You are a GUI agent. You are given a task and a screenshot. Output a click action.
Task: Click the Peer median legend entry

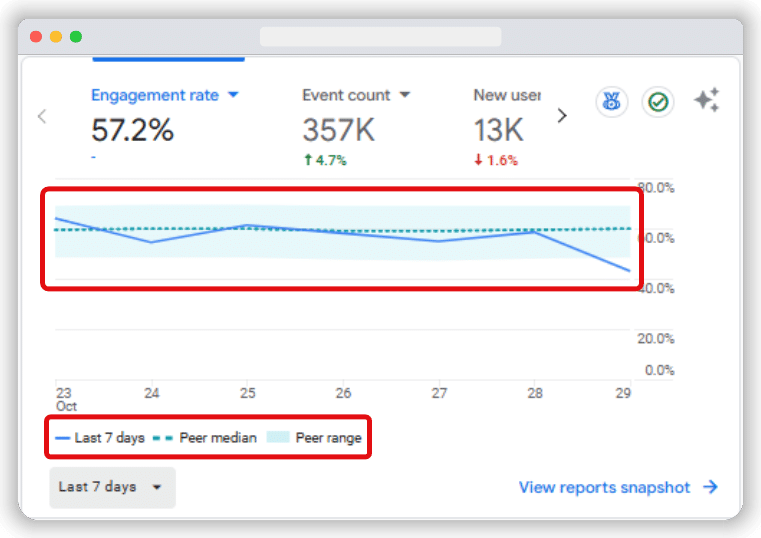pyautogui.click(x=205, y=438)
